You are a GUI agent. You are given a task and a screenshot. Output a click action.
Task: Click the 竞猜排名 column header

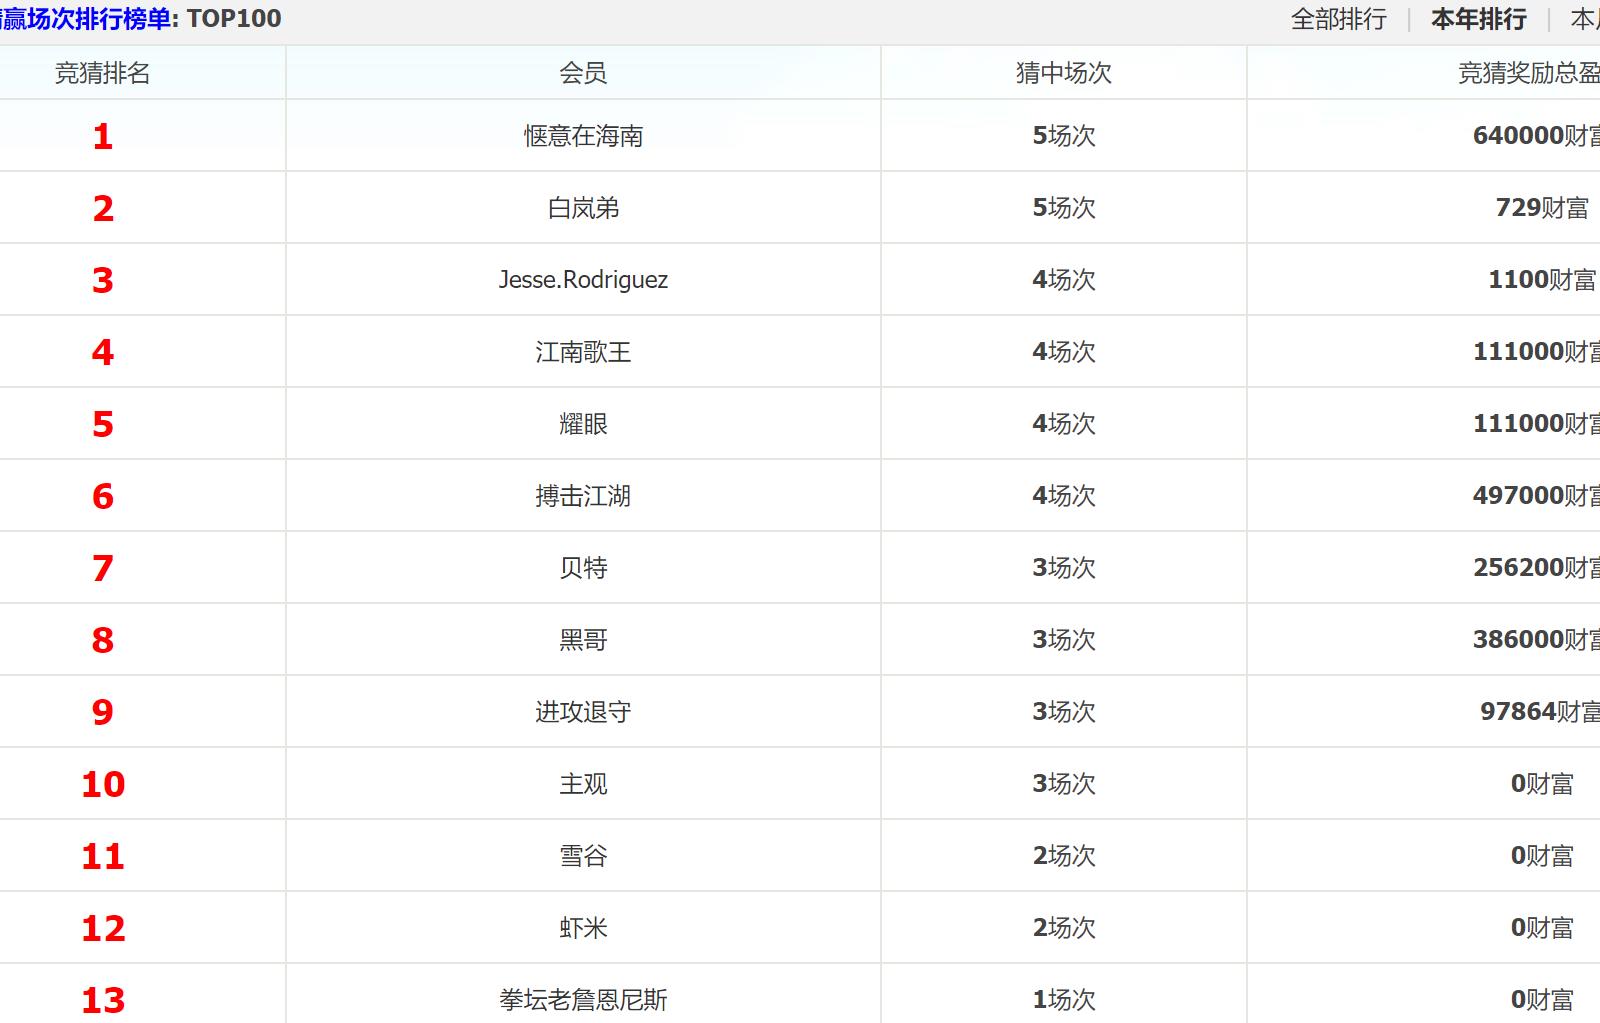point(102,73)
